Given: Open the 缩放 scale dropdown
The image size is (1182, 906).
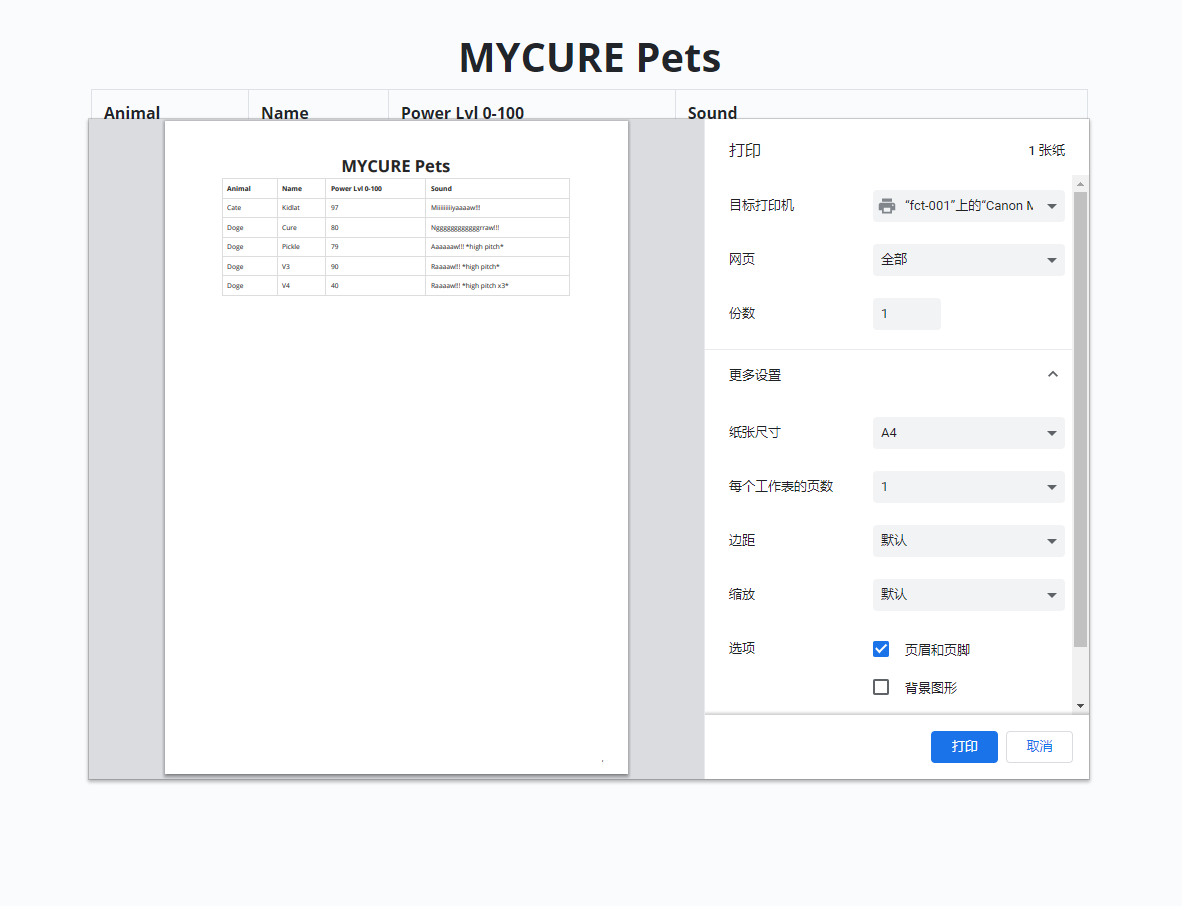Looking at the screenshot, I should tap(969, 595).
